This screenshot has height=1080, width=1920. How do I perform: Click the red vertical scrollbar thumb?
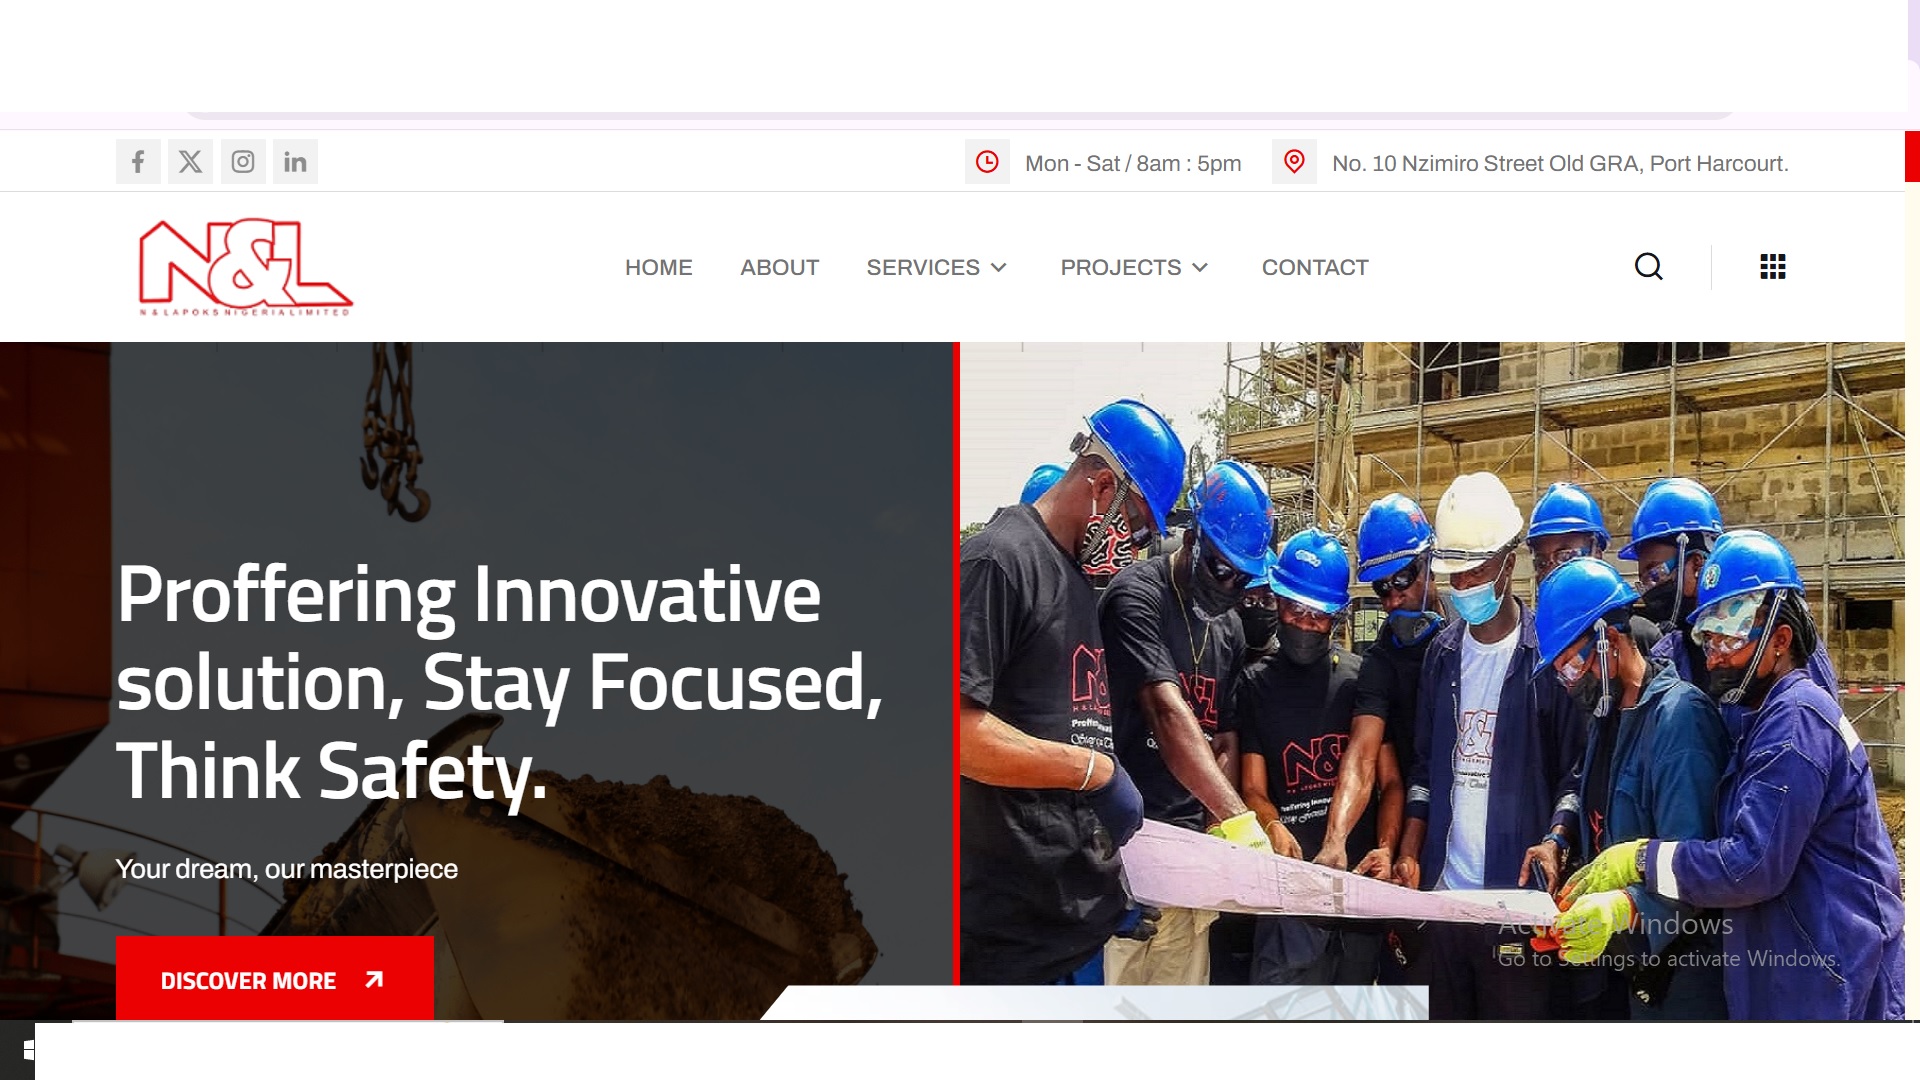pos(1912,156)
